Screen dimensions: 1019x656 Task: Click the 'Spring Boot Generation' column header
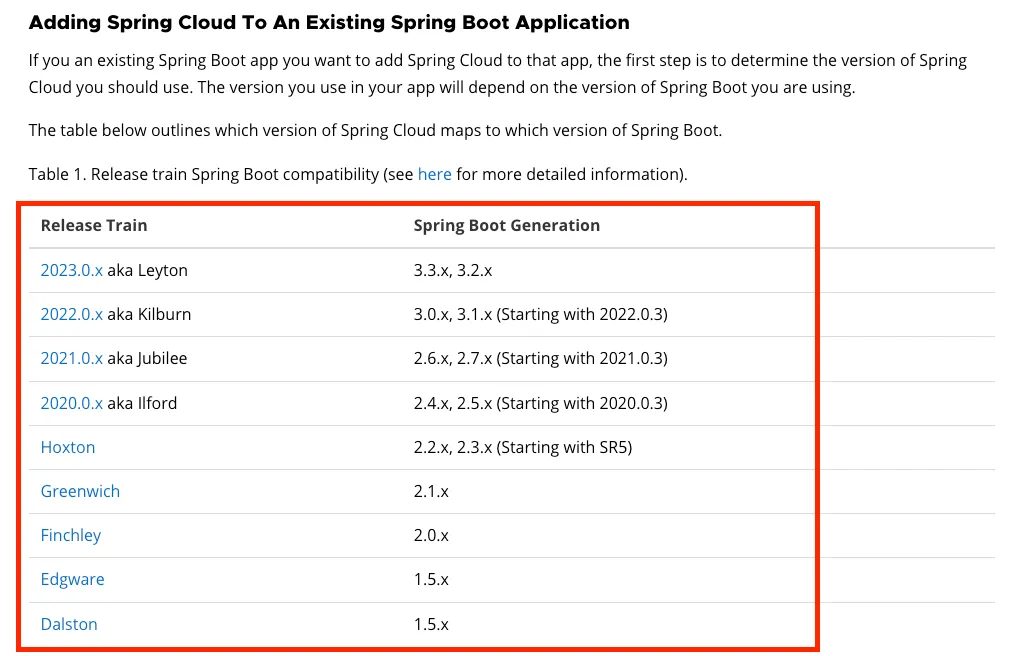tap(507, 226)
